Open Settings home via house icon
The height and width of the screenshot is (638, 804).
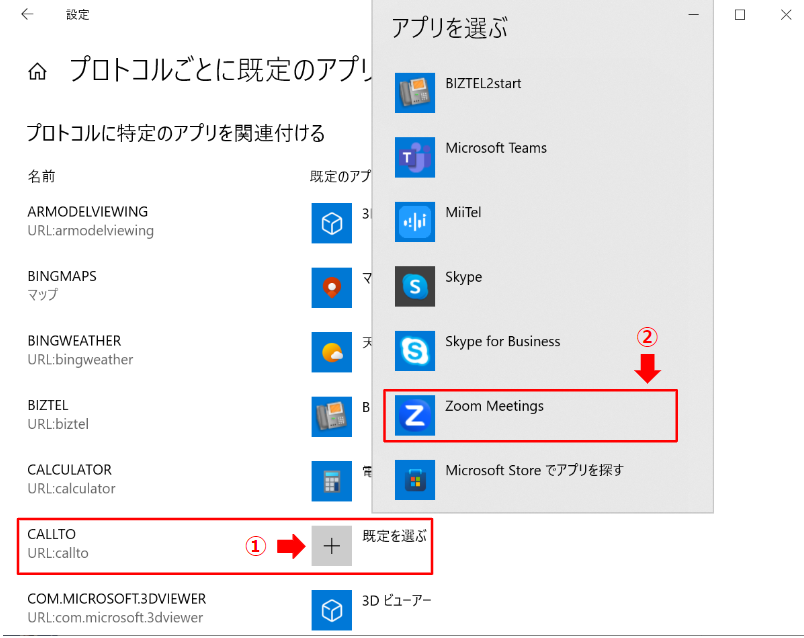37,71
